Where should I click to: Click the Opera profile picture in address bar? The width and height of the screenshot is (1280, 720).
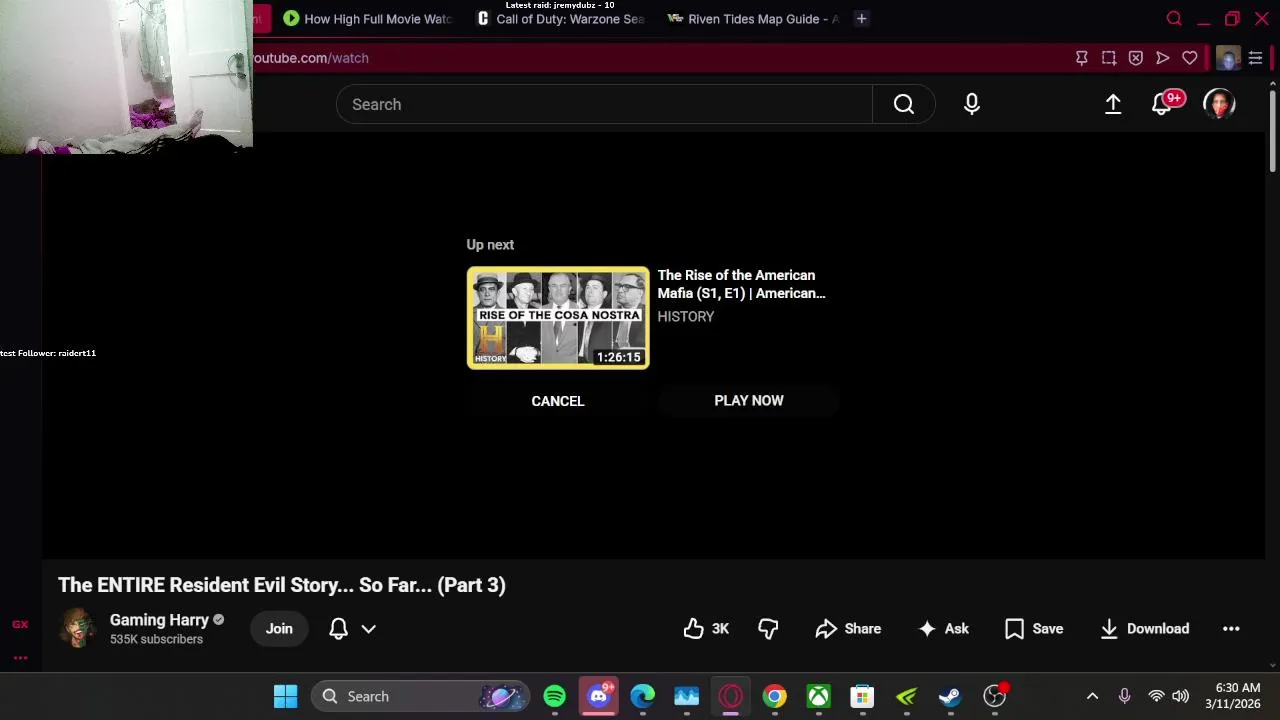tap(1228, 58)
